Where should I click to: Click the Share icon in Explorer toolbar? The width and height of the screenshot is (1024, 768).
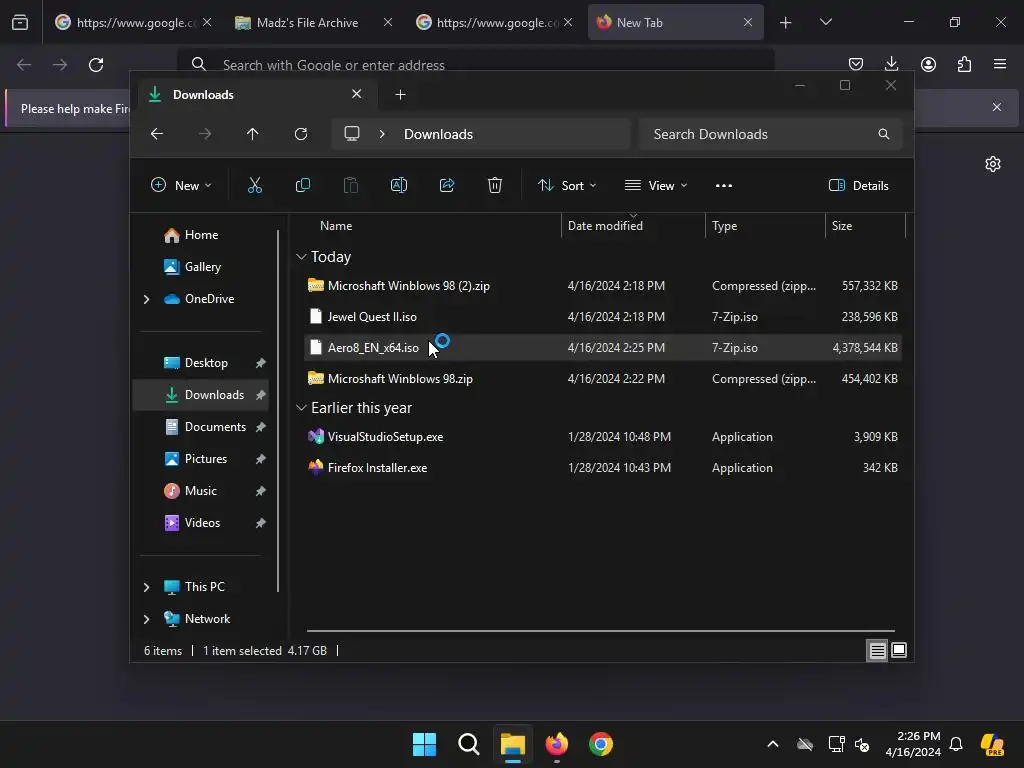[447, 185]
